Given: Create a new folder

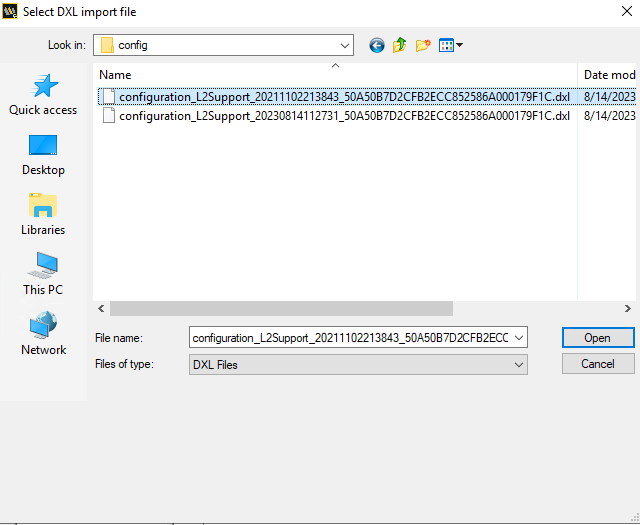Looking at the screenshot, I should coord(423,45).
